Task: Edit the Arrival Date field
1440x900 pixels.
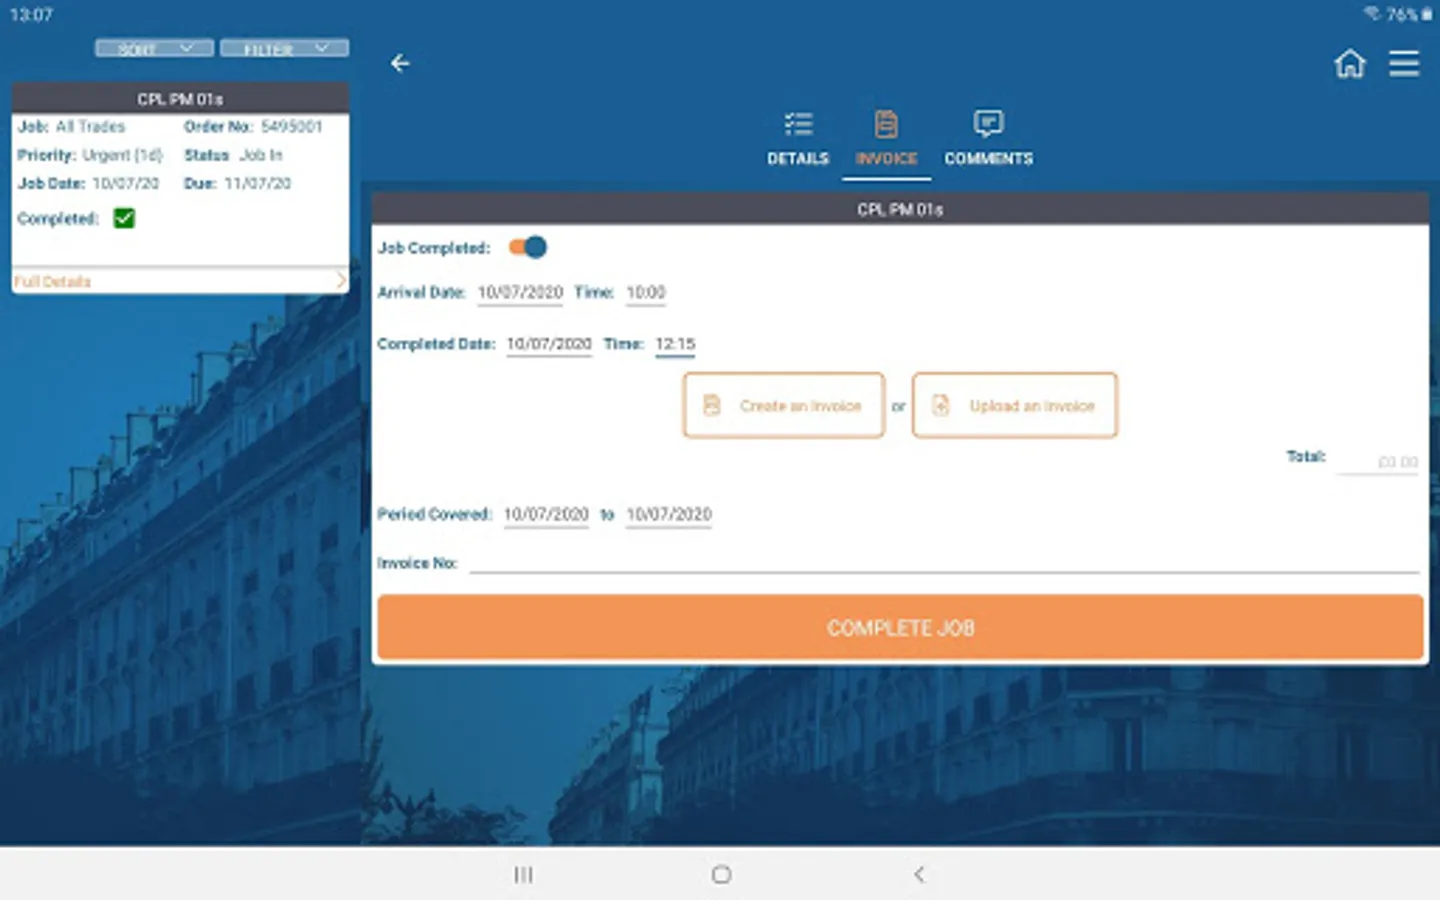Action: (x=520, y=293)
